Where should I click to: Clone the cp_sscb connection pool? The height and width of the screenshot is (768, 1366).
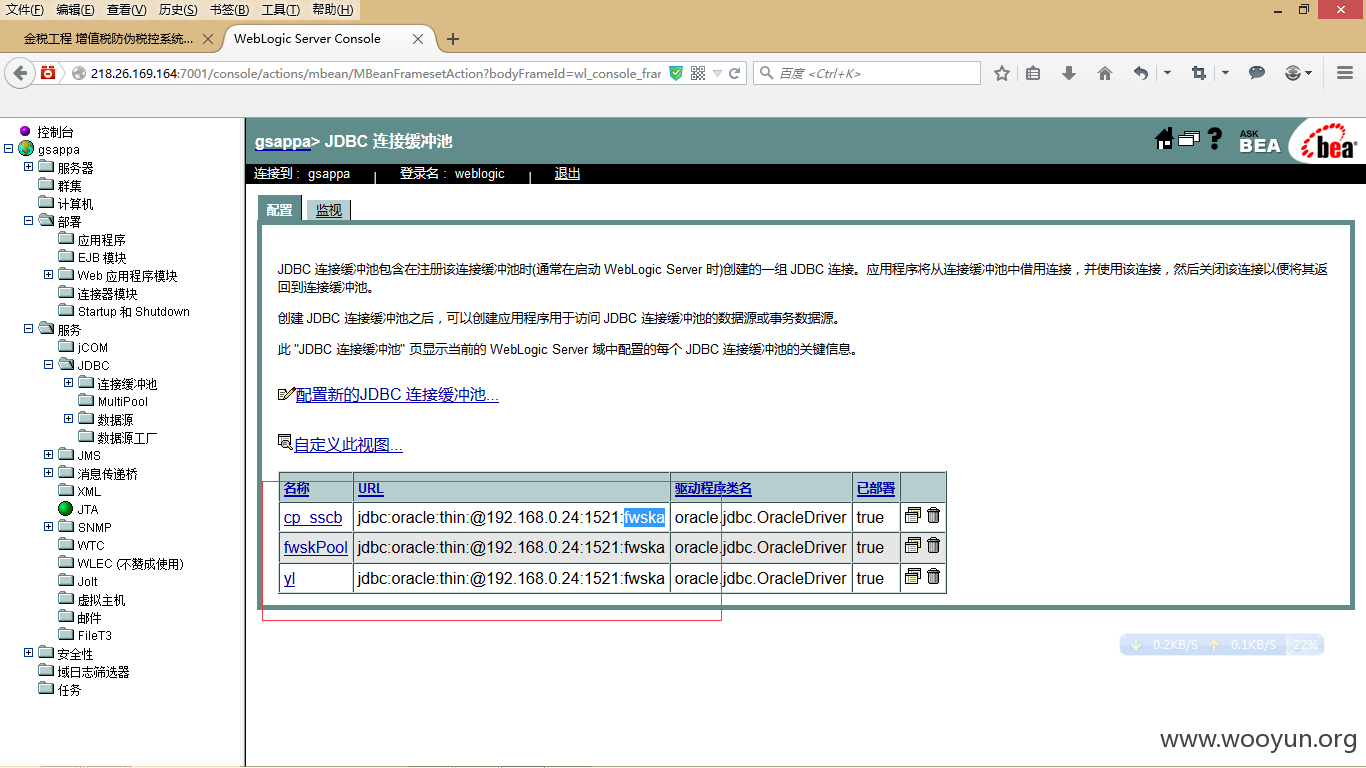pyautogui.click(x=912, y=515)
